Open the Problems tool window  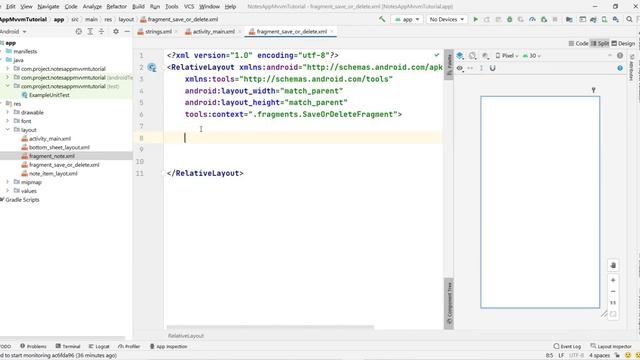click(x=33, y=346)
